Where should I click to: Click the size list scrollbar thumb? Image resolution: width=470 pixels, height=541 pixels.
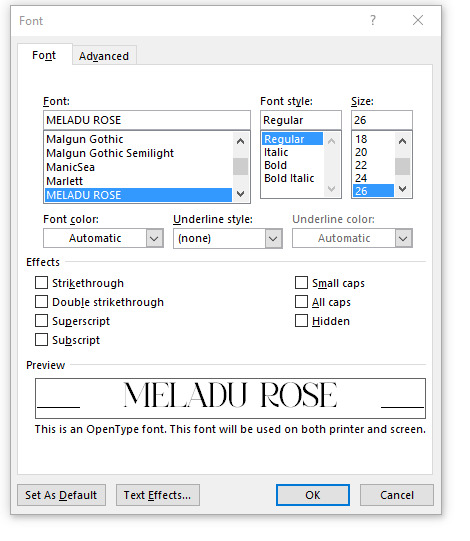(x=402, y=166)
